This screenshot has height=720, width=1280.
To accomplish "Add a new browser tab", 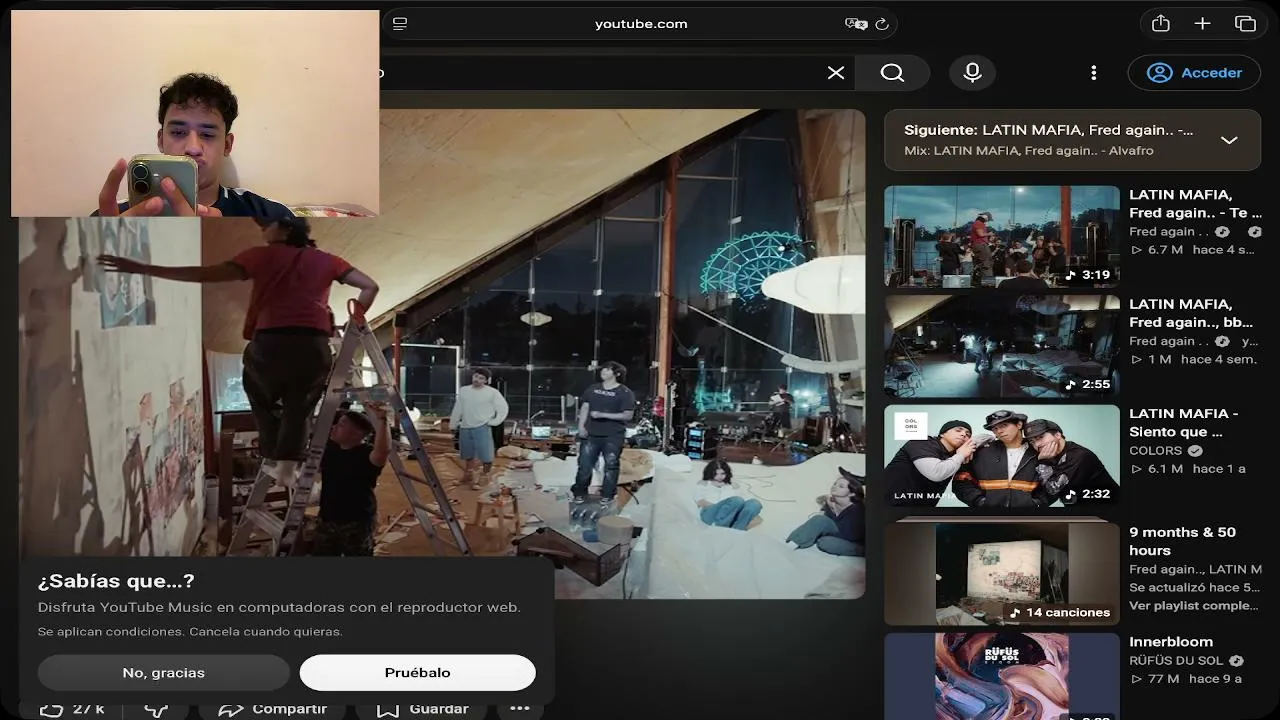I will (x=1202, y=23).
